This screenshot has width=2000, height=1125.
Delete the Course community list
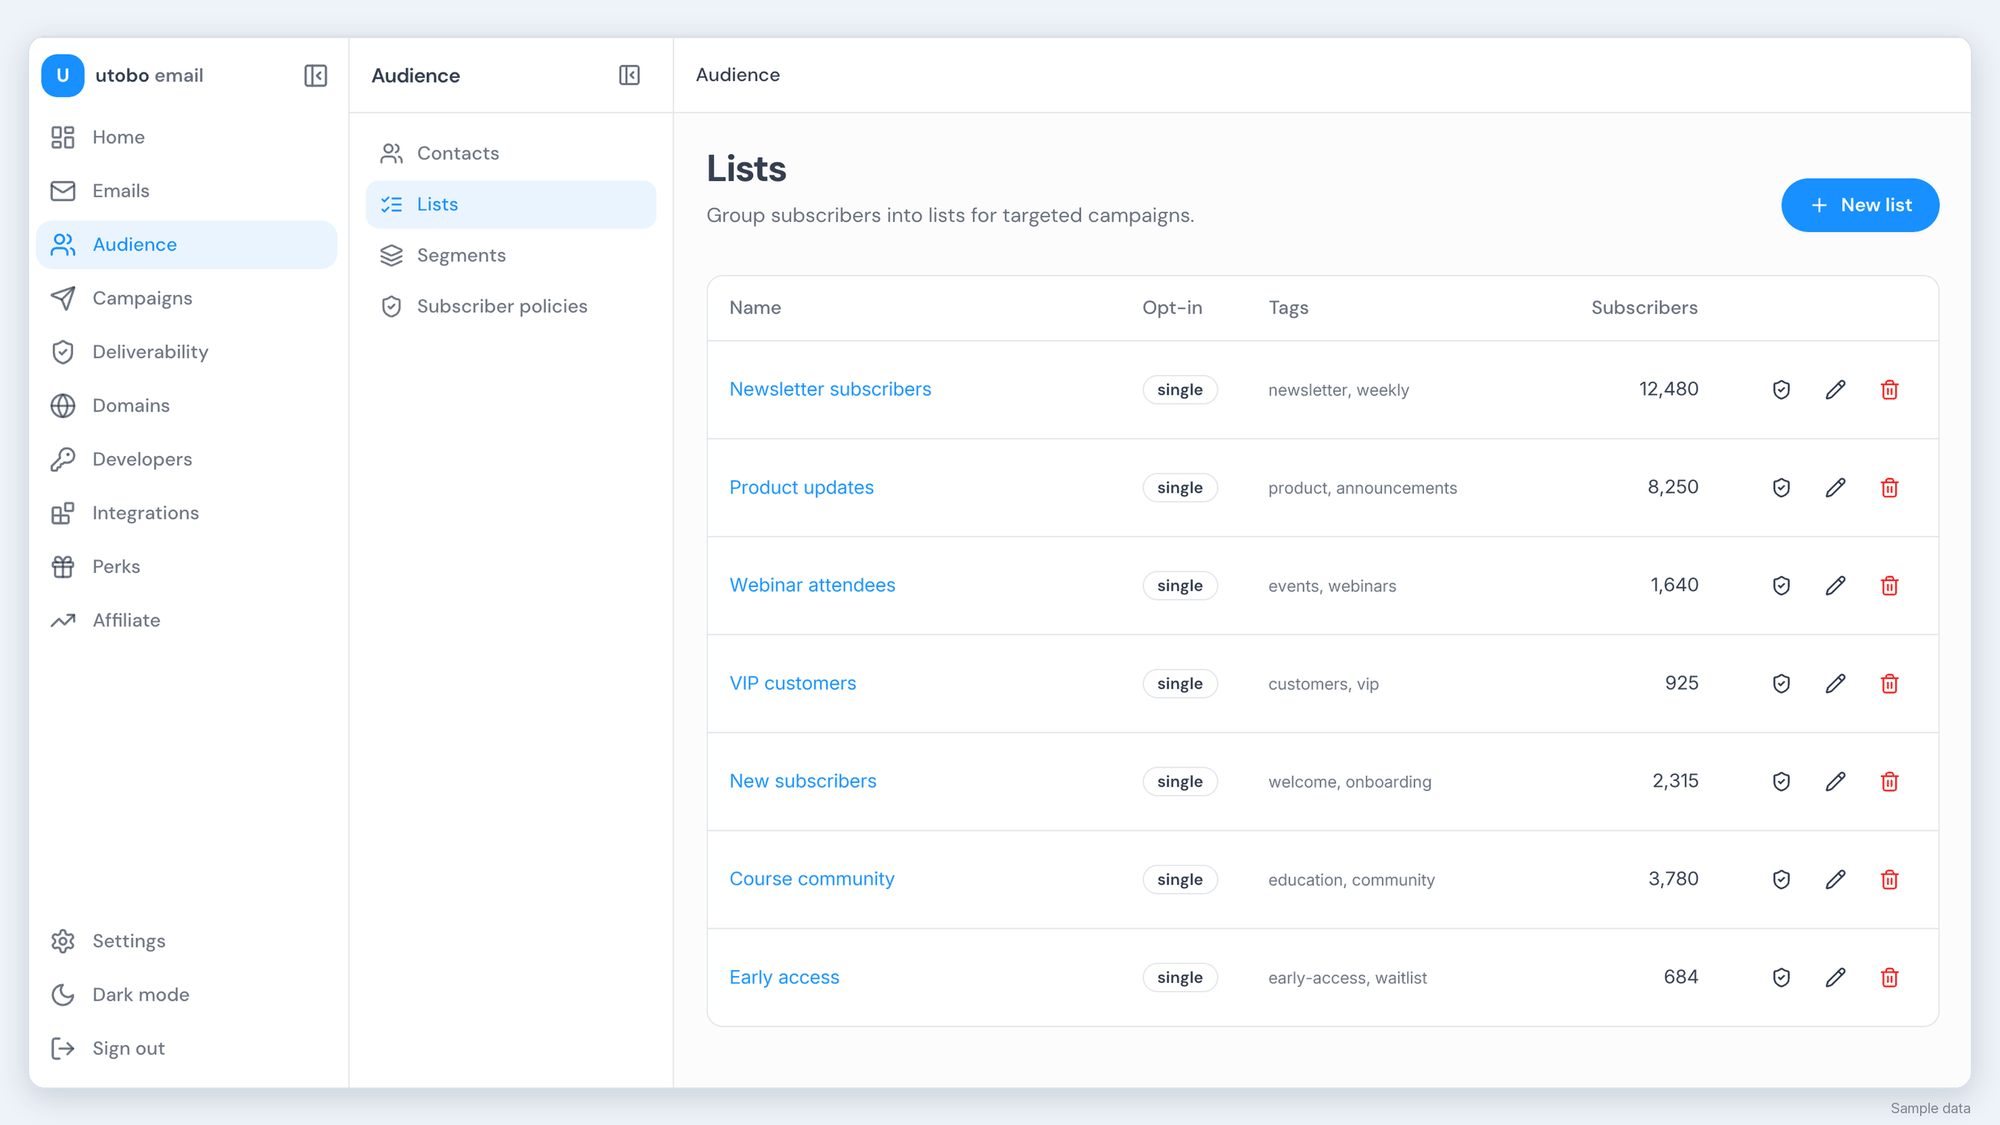click(1889, 880)
